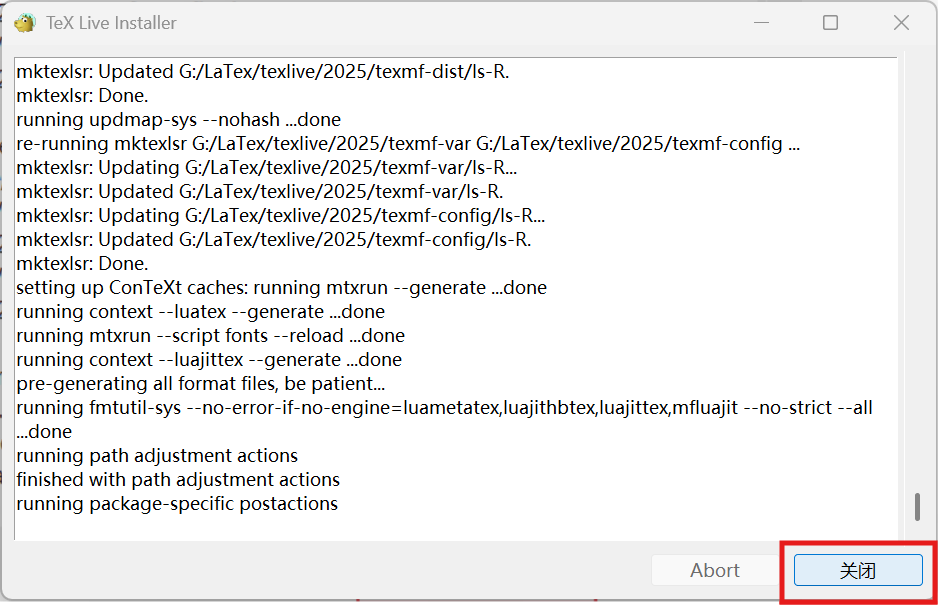
Task: Click the TeX Live Installer title bar icon
Action: pos(25,23)
